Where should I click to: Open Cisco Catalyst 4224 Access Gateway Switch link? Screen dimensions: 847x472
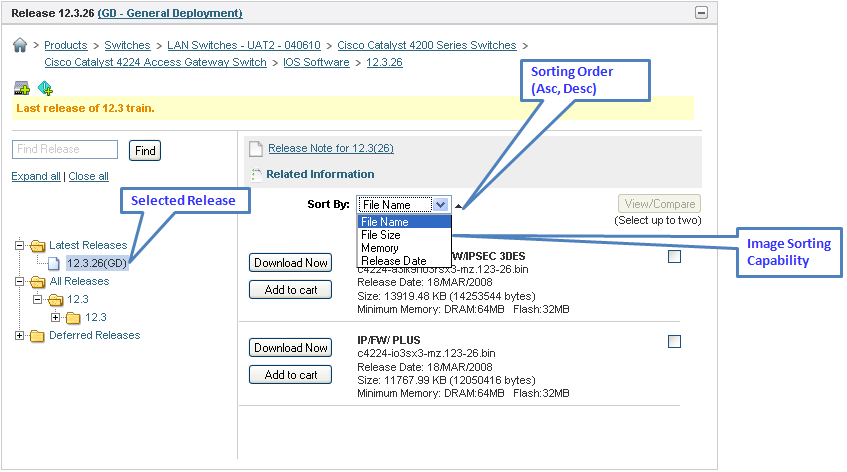(x=156, y=63)
